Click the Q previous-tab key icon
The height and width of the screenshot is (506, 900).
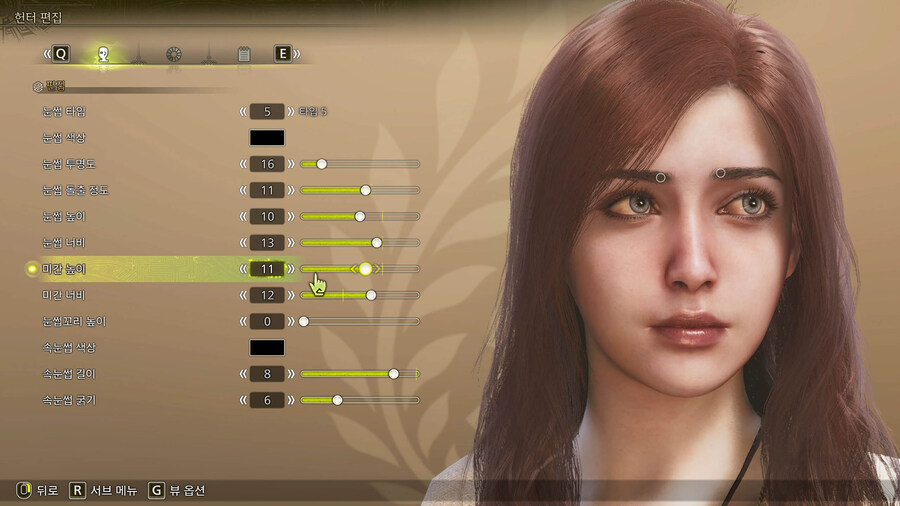[61, 54]
